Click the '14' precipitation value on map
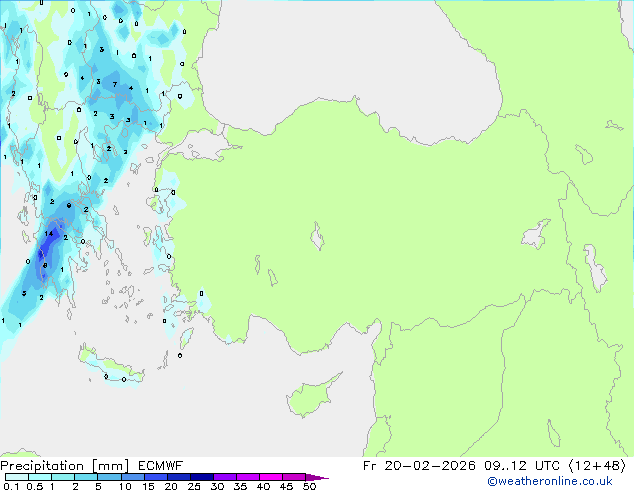The image size is (634, 490). pos(49,233)
